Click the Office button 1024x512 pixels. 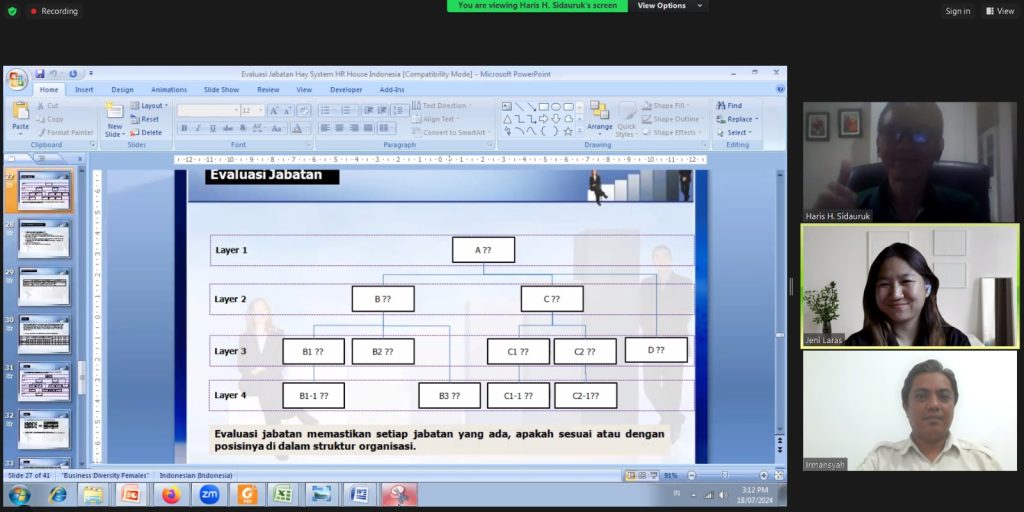(x=18, y=78)
